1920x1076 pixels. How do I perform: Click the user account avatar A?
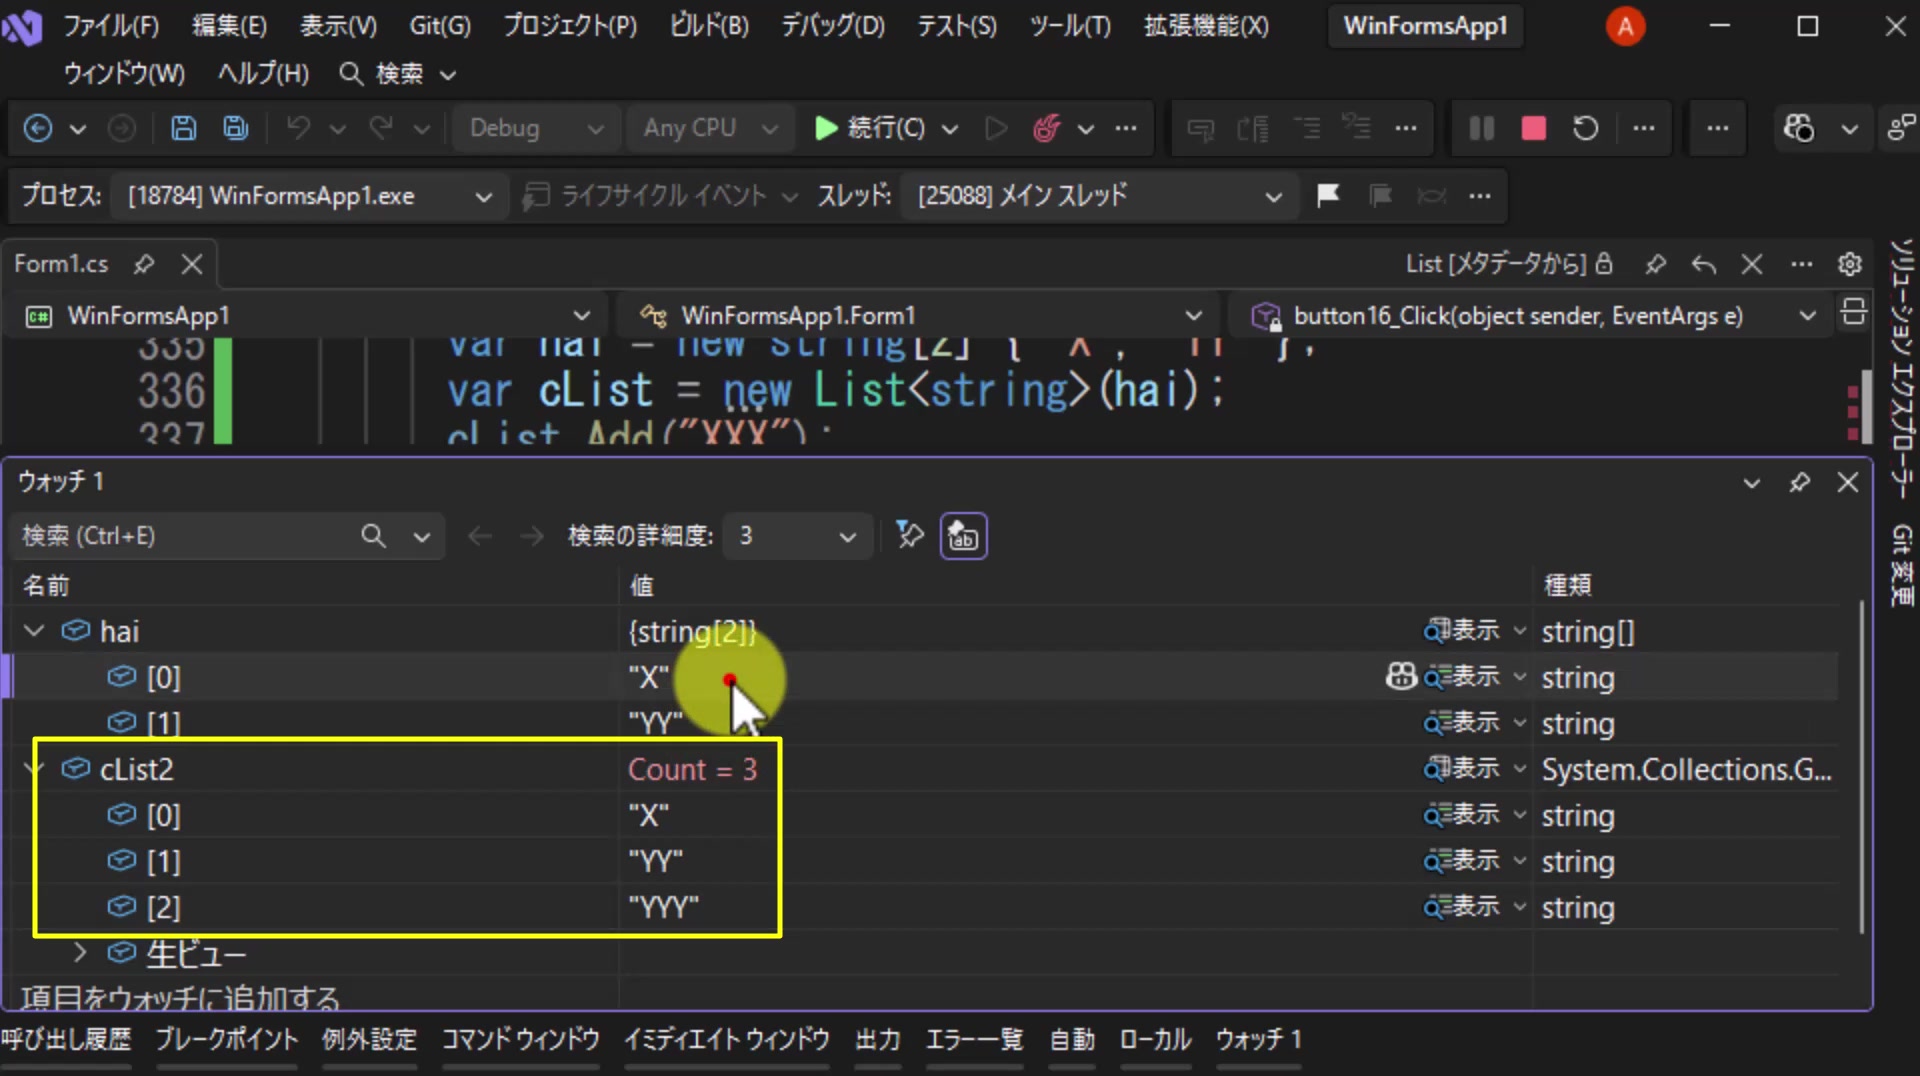pyautogui.click(x=1625, y=26)
